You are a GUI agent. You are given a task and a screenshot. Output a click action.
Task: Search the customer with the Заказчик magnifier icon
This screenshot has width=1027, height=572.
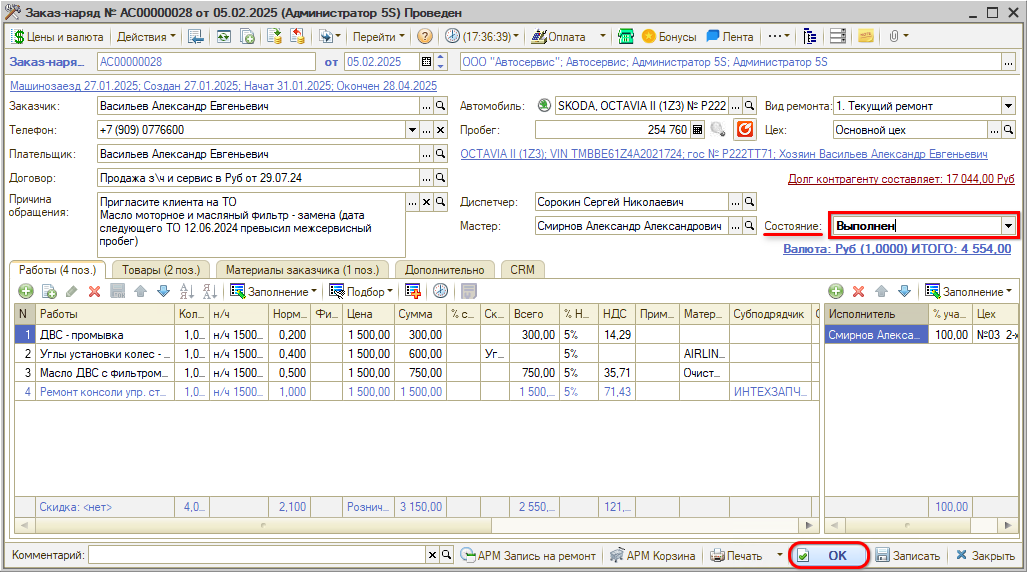[x=441, y=105]
